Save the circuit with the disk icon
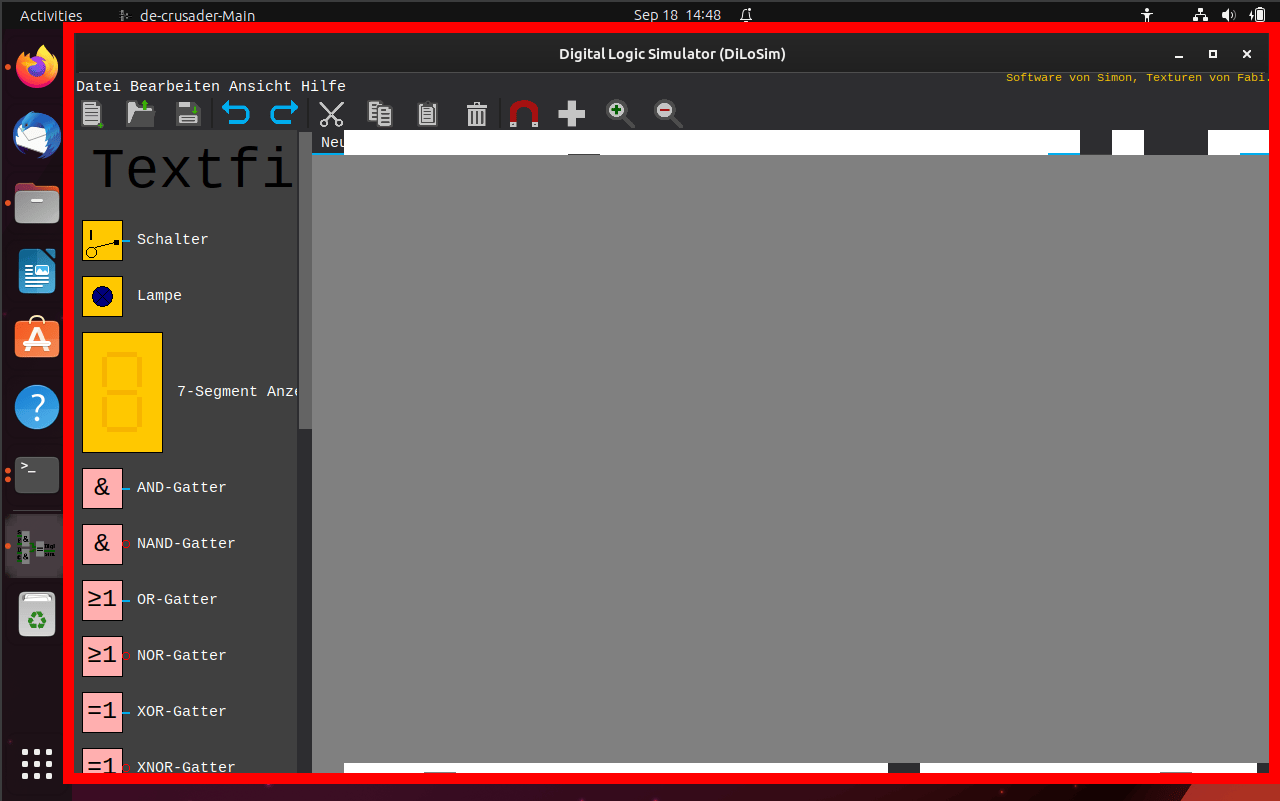The width and height of the screenshot is (1280, 801). 188,113
